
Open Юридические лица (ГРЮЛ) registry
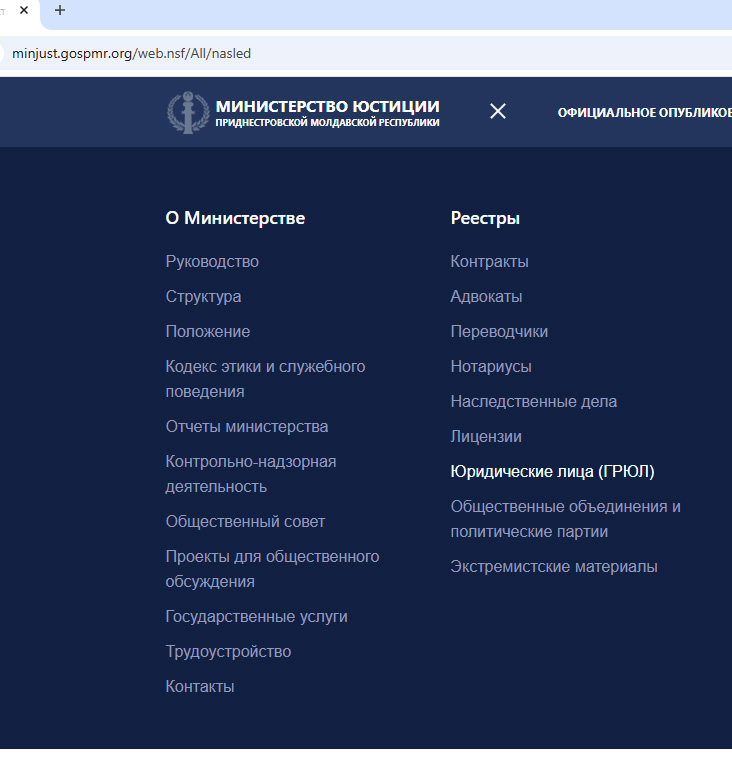click(552, 472)
